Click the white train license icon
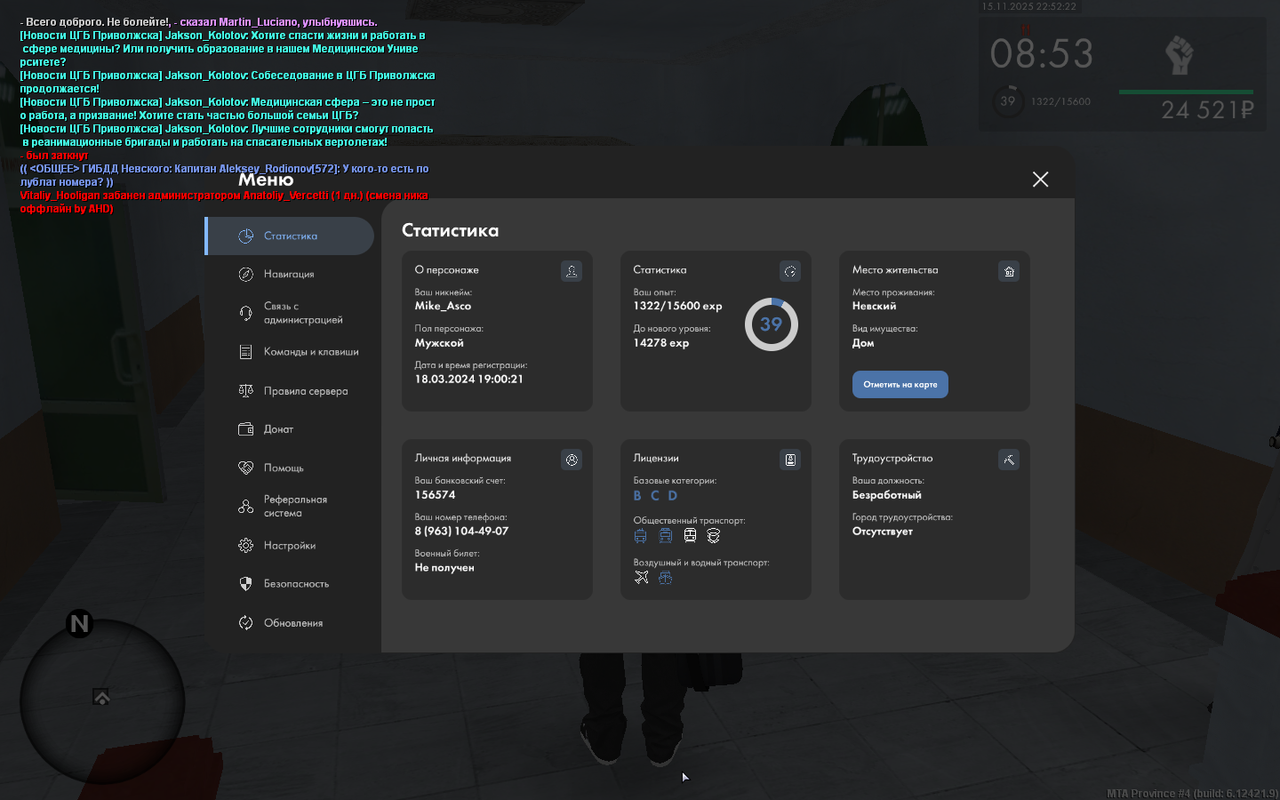The width and height of the screenshot is (1280, 800). (690, 536)
